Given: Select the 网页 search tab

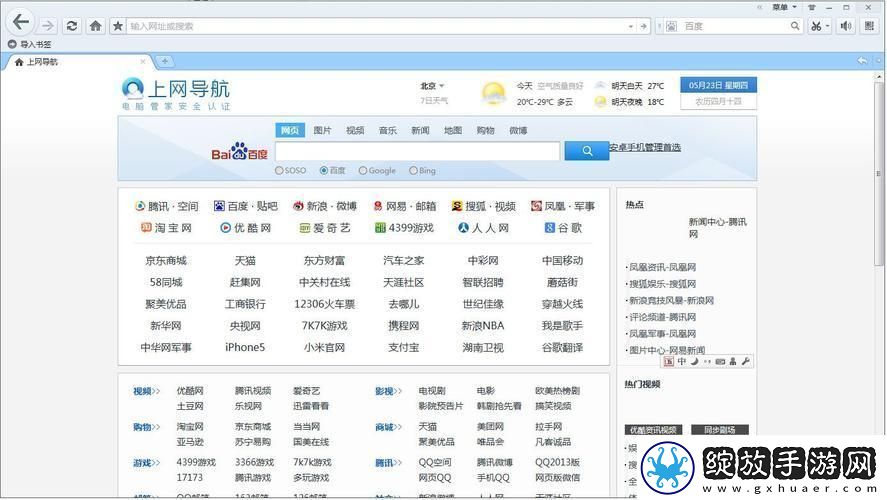Looking at the screenshot, I should click(x=290, y=131).
